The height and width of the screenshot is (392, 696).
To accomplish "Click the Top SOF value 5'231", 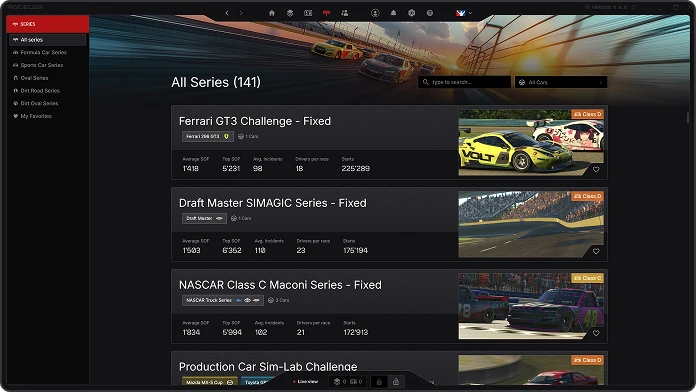I will pos(231,169).
